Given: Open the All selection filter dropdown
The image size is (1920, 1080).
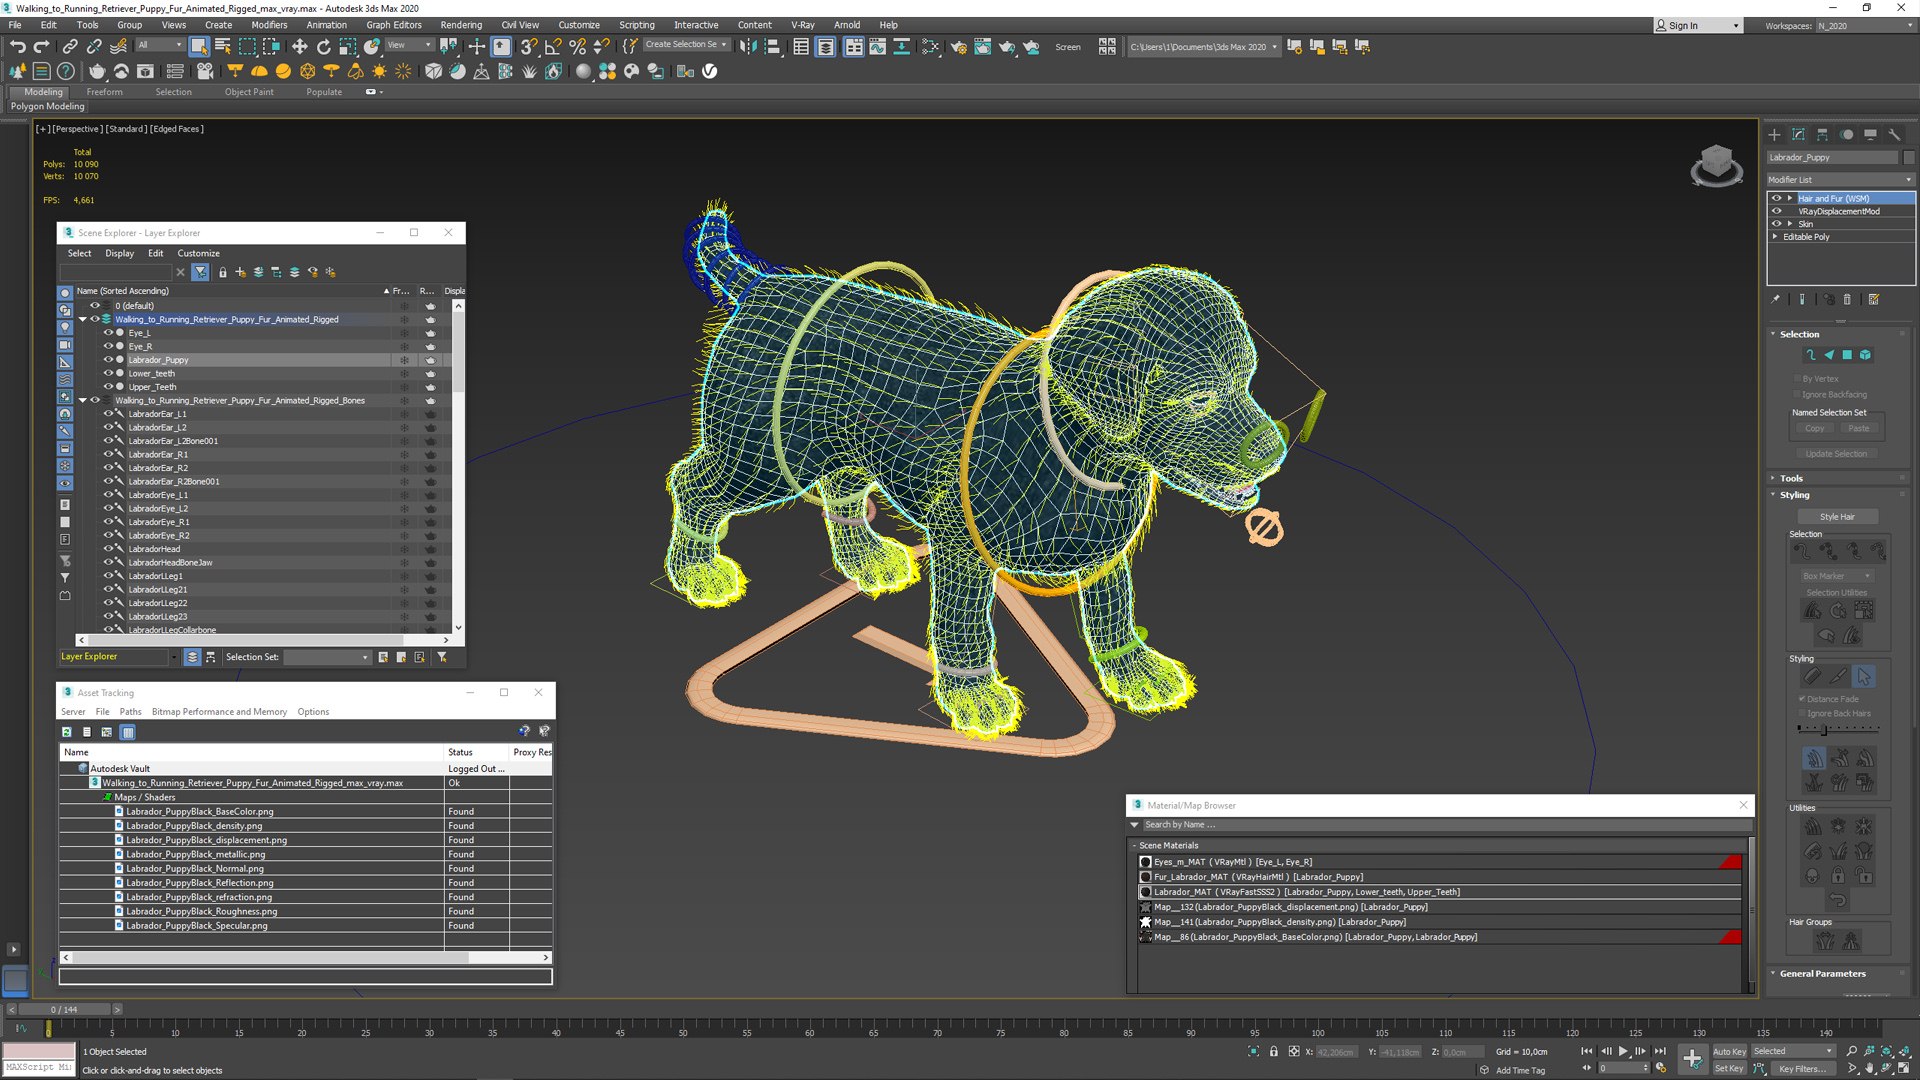Looking at the screenshot, I should coord(160,45).
